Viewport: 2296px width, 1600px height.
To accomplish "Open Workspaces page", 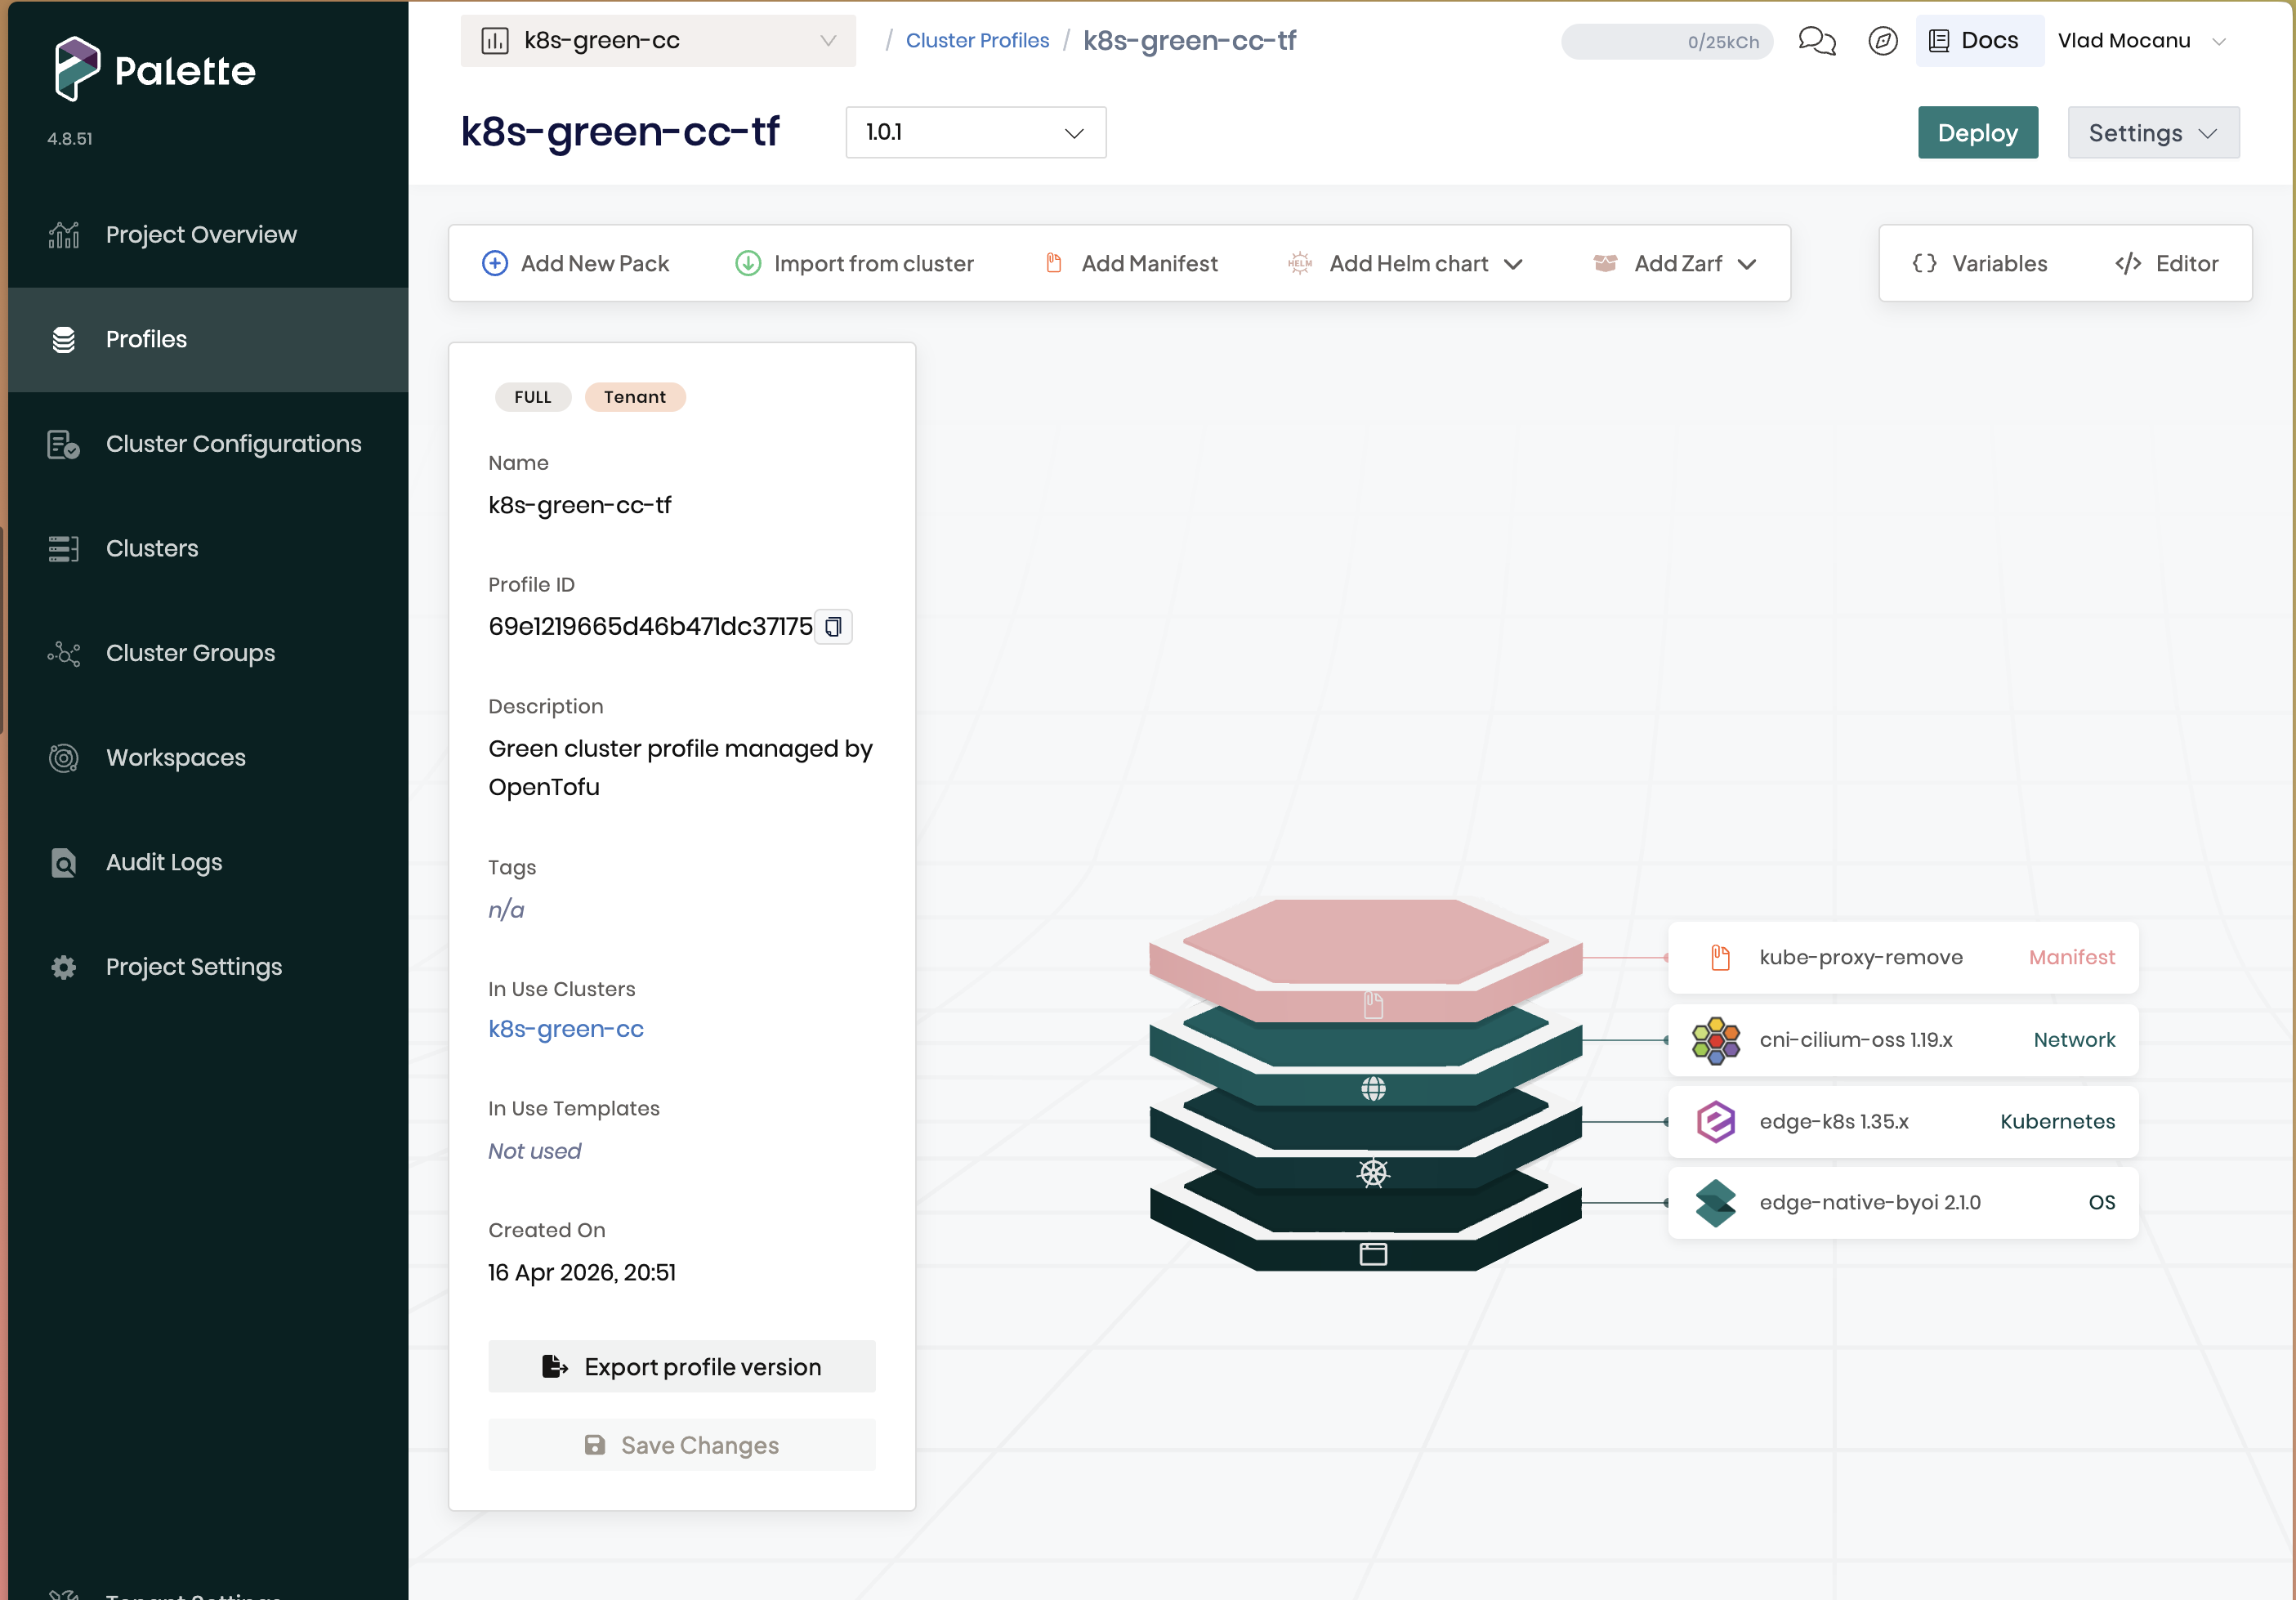I will [x=208, y=758].
